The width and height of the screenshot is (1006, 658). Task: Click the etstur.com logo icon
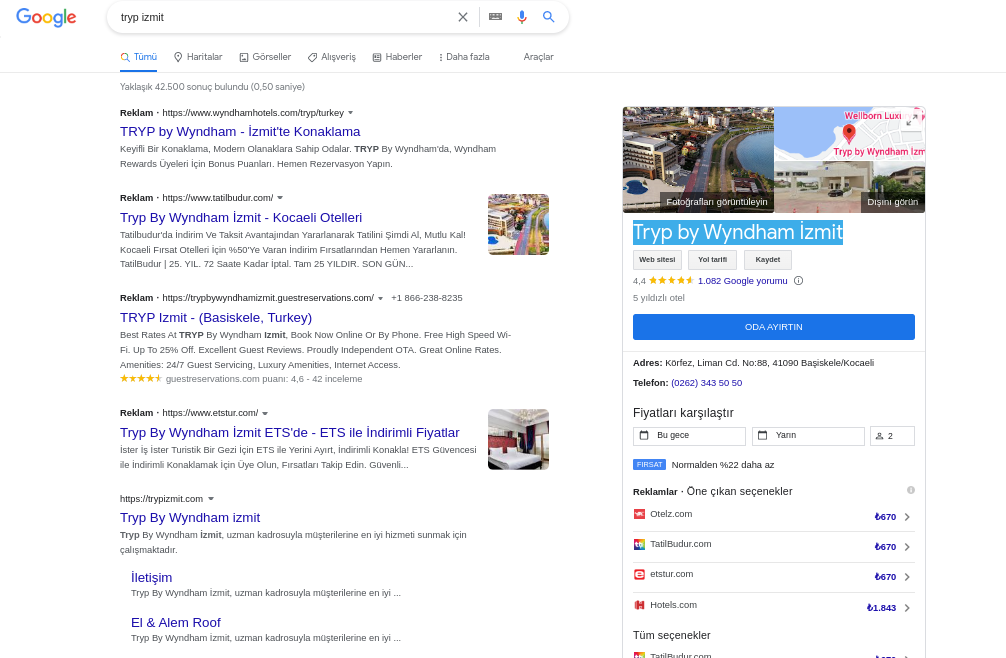point(639,575)
